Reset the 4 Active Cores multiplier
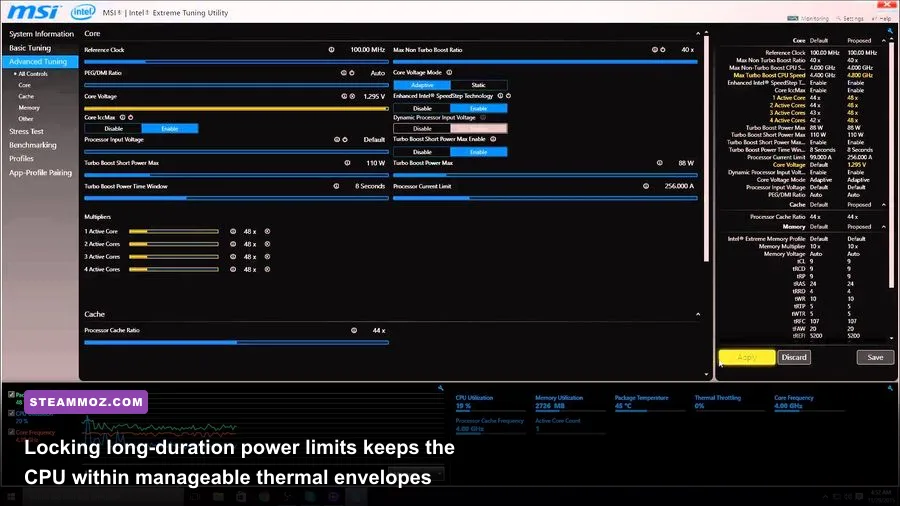 coord(267,270)
